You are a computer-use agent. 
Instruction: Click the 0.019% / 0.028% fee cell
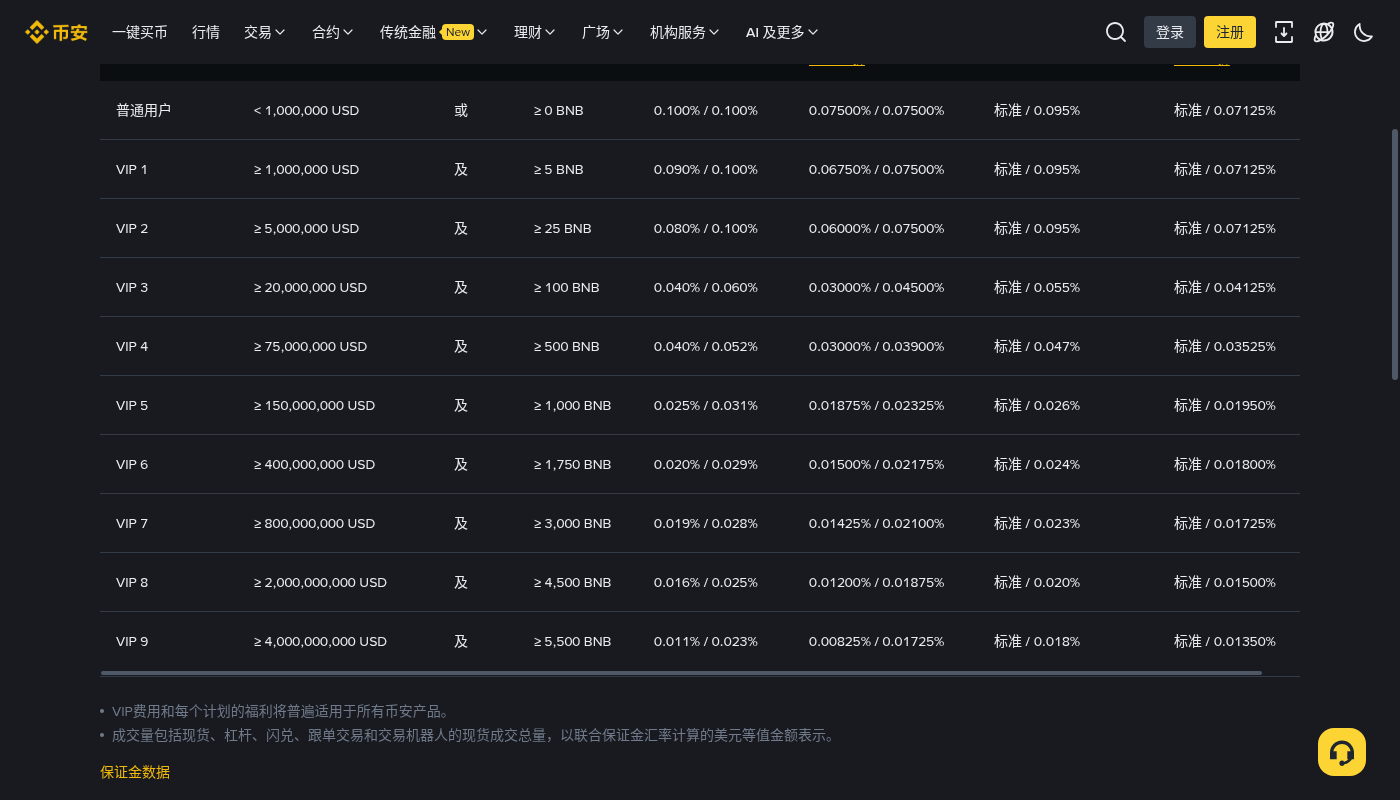pyautogui.click(x=706, y=523)
